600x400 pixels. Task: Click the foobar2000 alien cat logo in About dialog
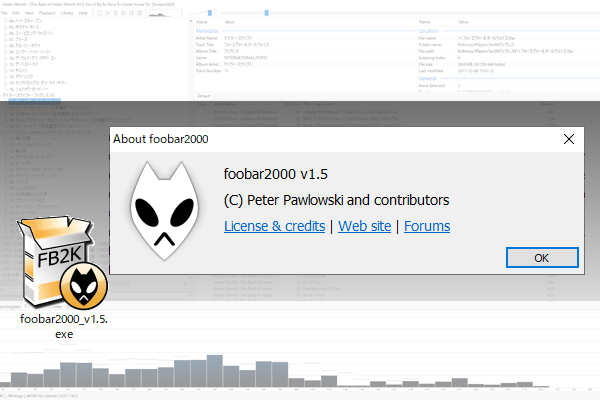pyautogui.click(x=165, y=211)
